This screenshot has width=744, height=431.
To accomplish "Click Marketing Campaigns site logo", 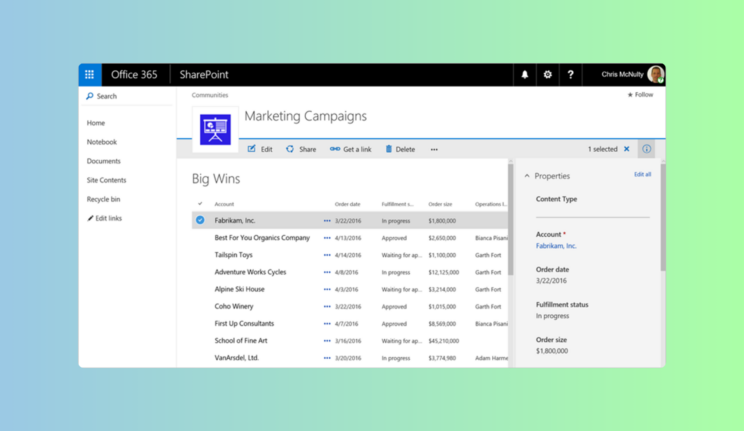I will (x=215, y=130).
